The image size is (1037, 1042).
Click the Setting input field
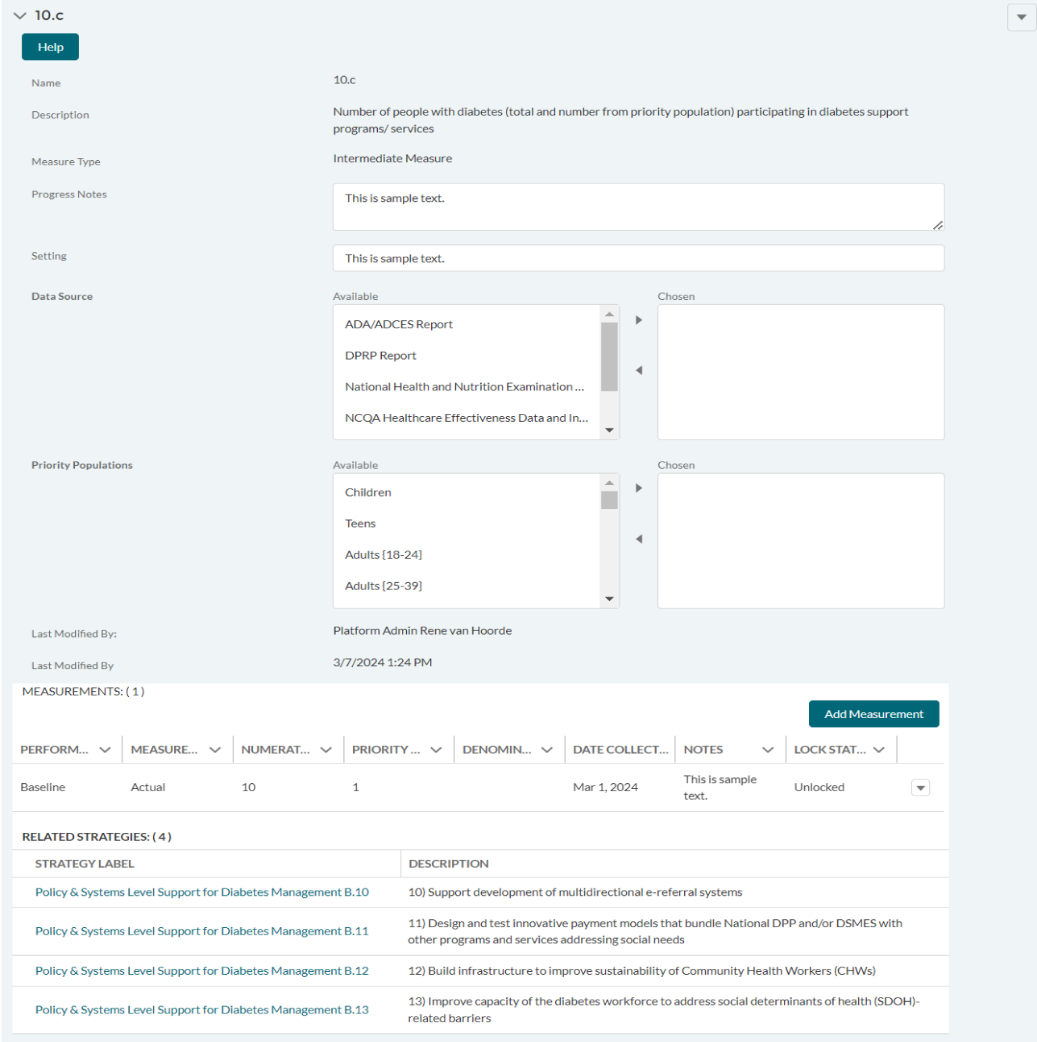tap(638, 258)
